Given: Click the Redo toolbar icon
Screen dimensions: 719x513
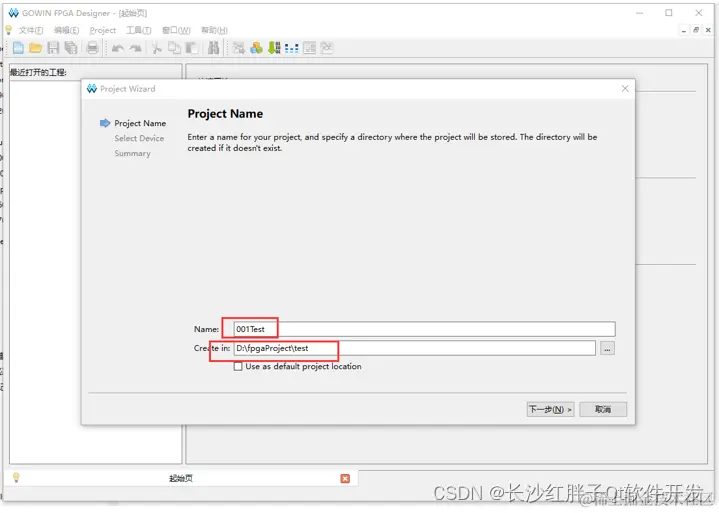Looking at the screenshot, I should [135, 48].
